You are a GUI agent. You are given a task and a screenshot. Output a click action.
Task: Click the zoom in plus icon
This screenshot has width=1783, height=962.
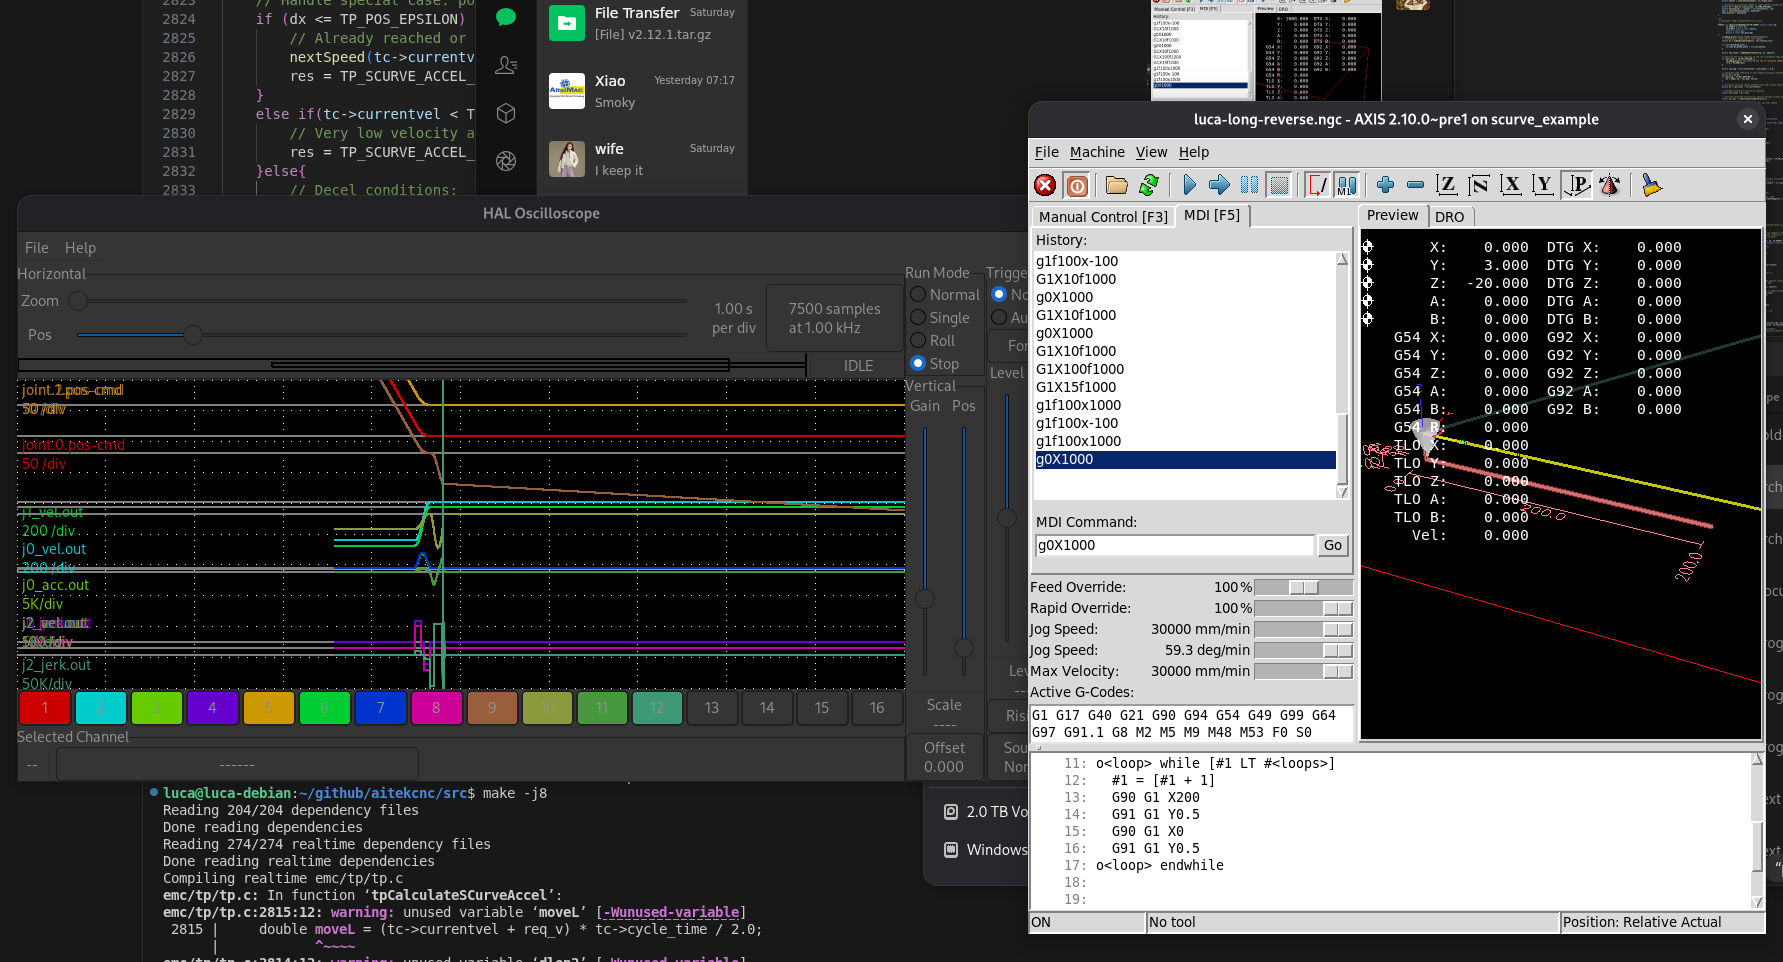1385,185
